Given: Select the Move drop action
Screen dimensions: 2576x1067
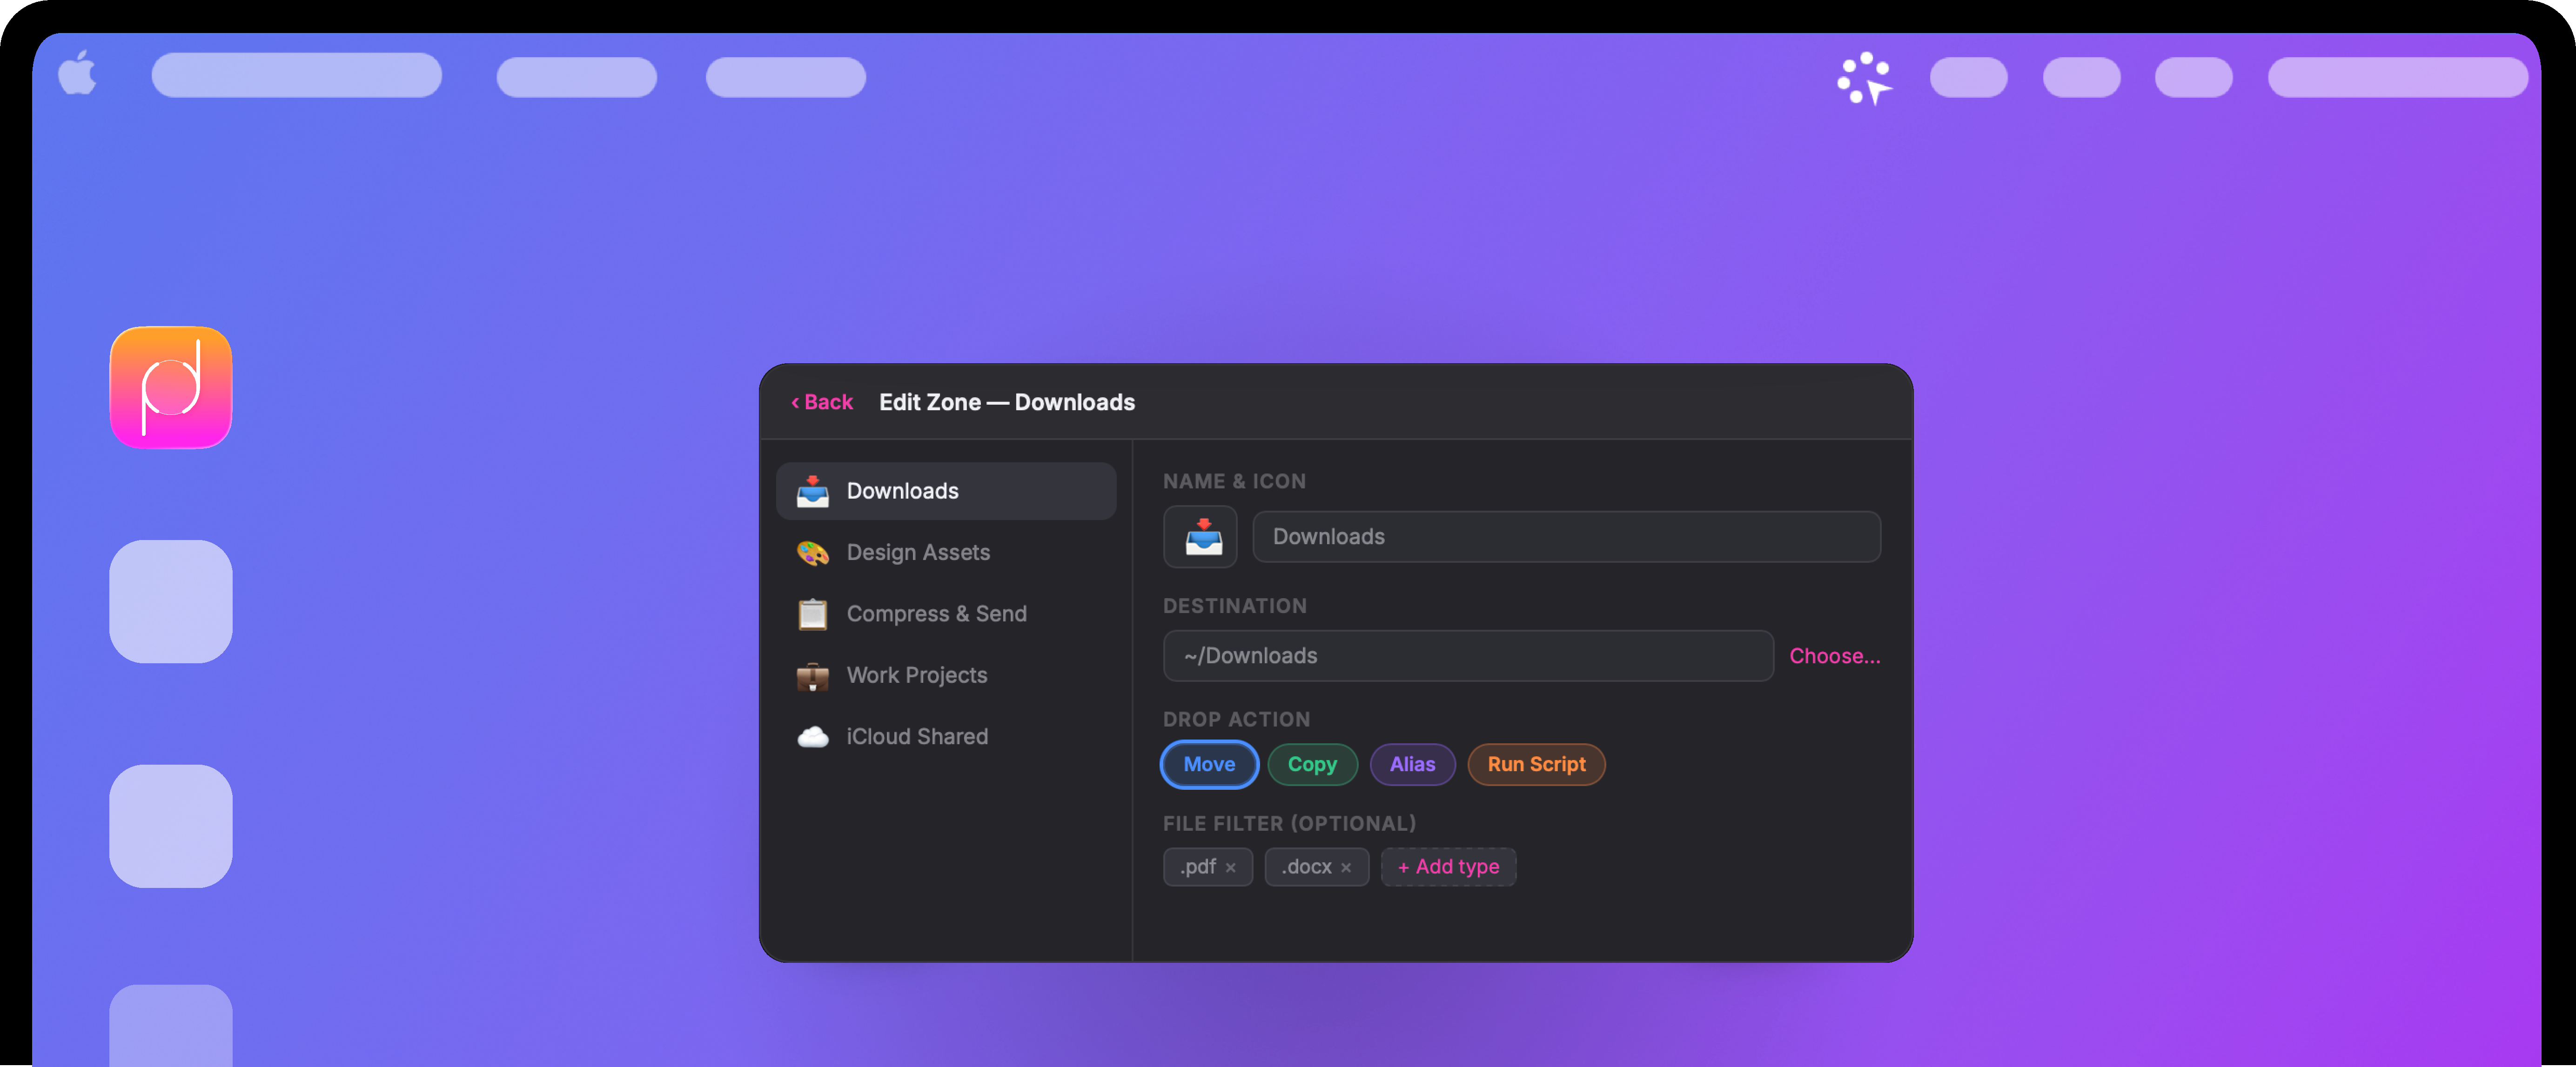Looking at the screenshot, I should [x=1209, y=764].
